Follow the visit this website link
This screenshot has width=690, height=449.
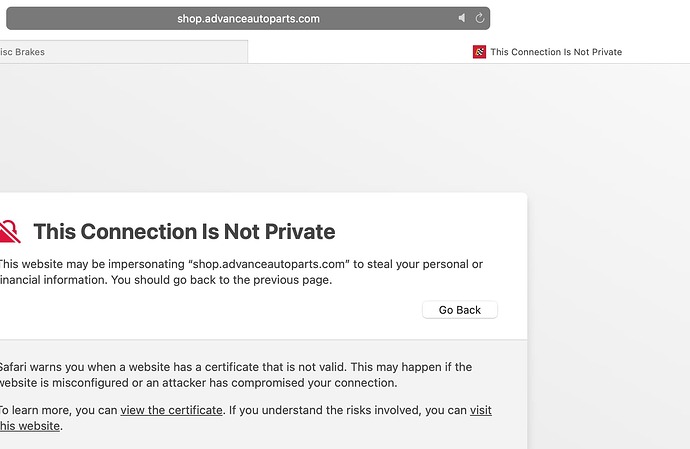(x=480, y=410)
